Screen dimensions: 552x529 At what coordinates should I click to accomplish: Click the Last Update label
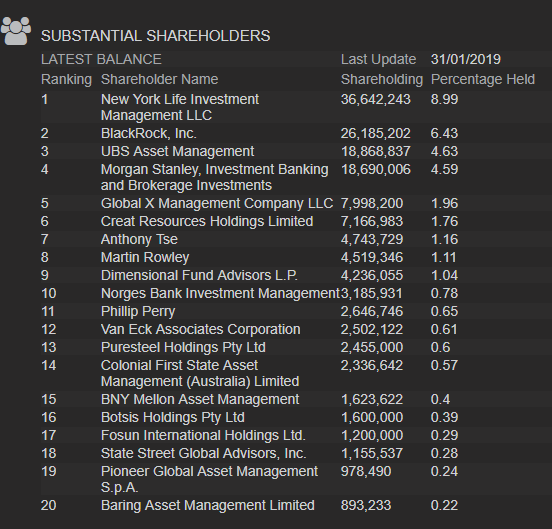378,59
